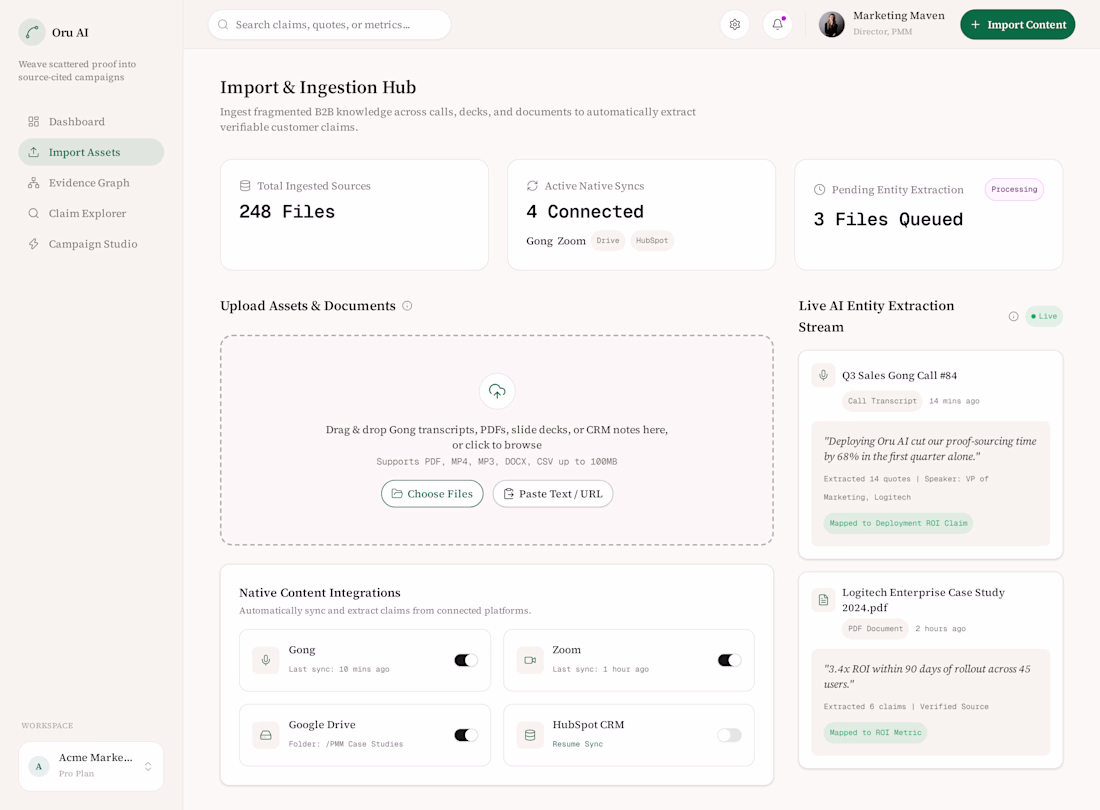Image resolution: width=1100 pixels, height=810 pixels.
Task: Click the Resume Sync link under HubSpot CRM
Action: (x=577, y=744)
